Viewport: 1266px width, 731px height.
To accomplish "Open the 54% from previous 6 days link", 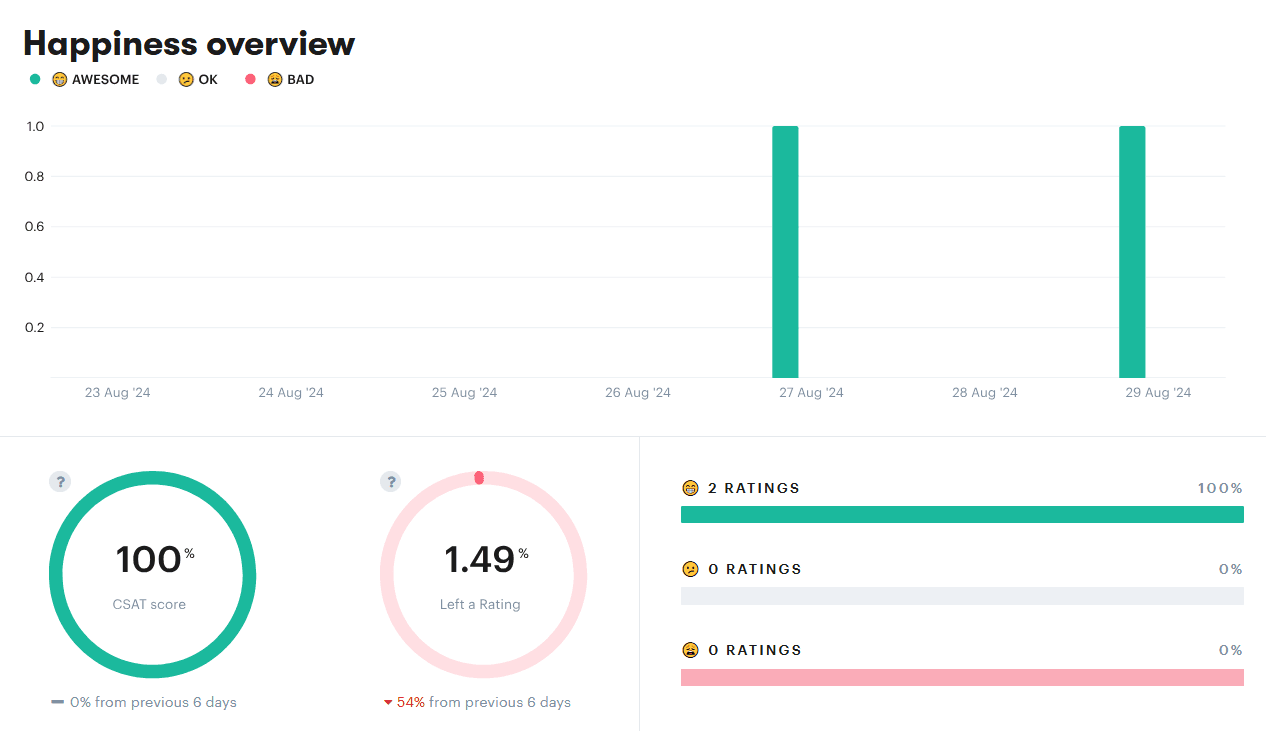I will pyautogui.click(x=478, y=702).
